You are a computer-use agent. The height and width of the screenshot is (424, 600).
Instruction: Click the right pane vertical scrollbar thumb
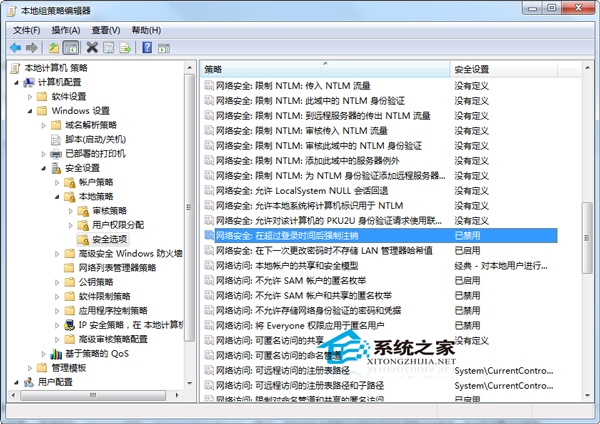[x=587, y=238]
